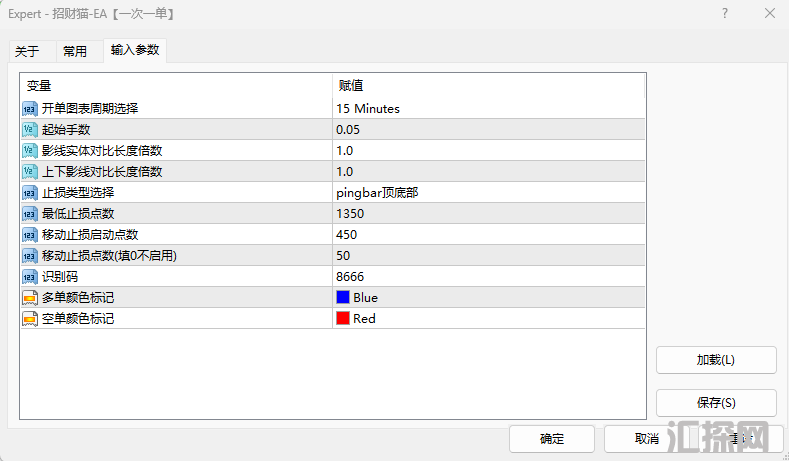Click the icon beside 止损类型选择
This screenshot has height=461, width=789.
tap(30, 192)
